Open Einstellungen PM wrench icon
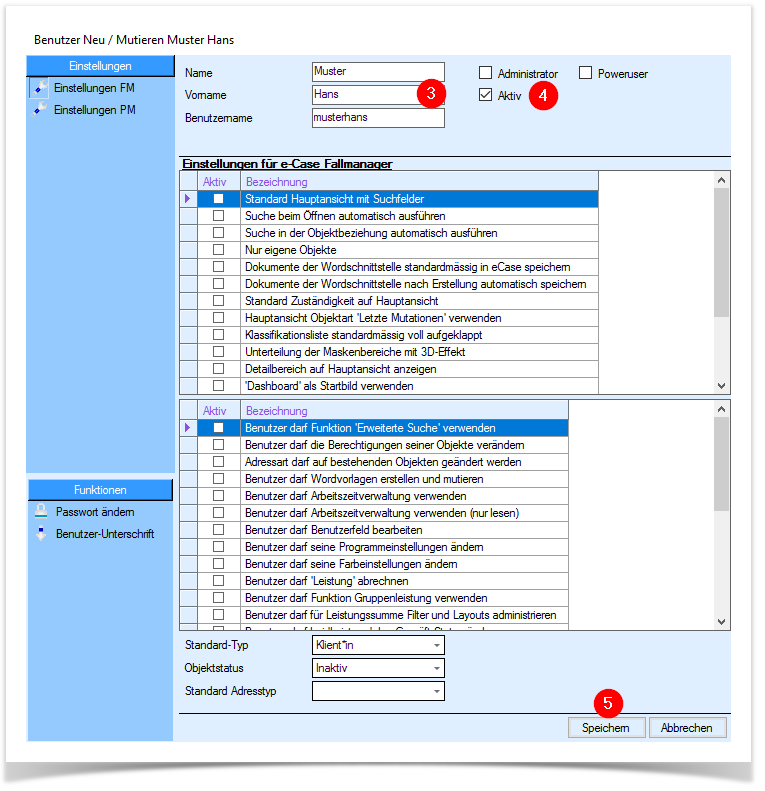The height and width of the screenshot is (791, 765). [x=39, y=109]
